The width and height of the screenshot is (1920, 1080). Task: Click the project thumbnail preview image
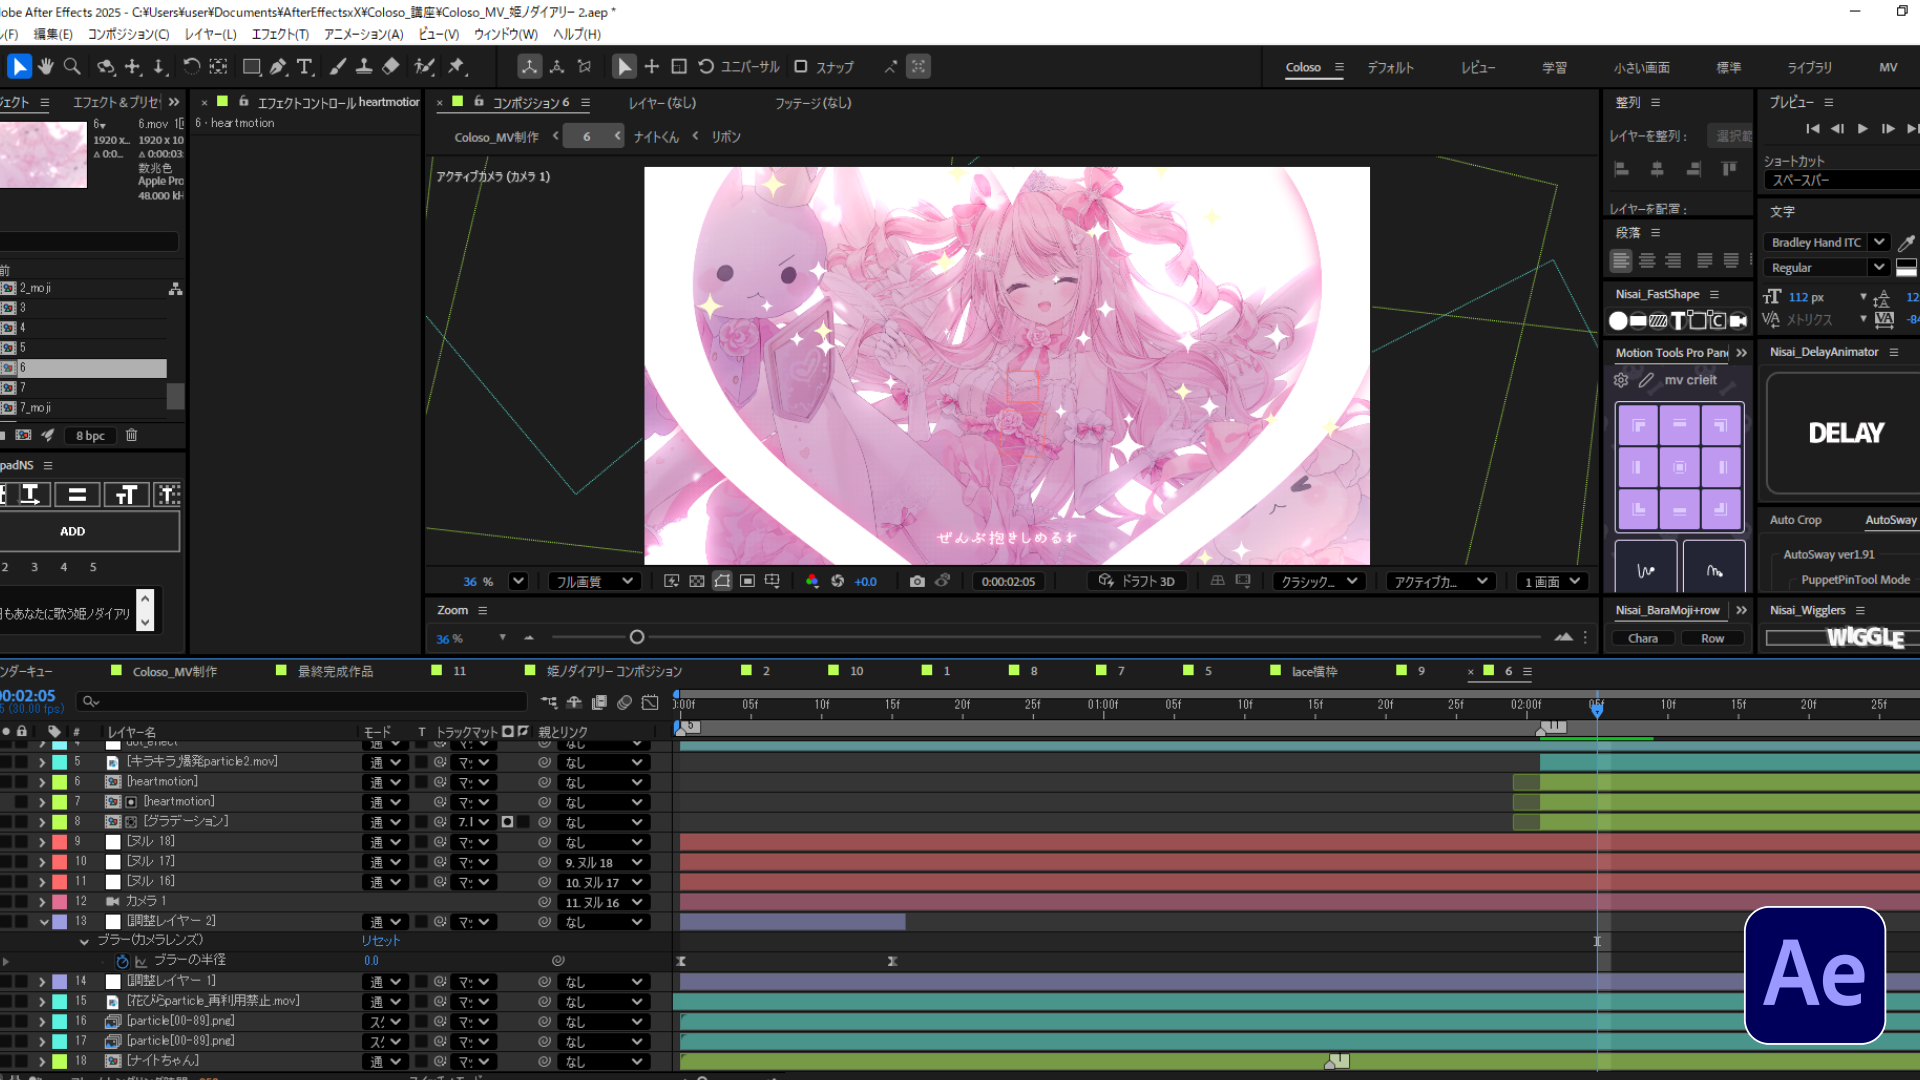(x=43, y=155)
